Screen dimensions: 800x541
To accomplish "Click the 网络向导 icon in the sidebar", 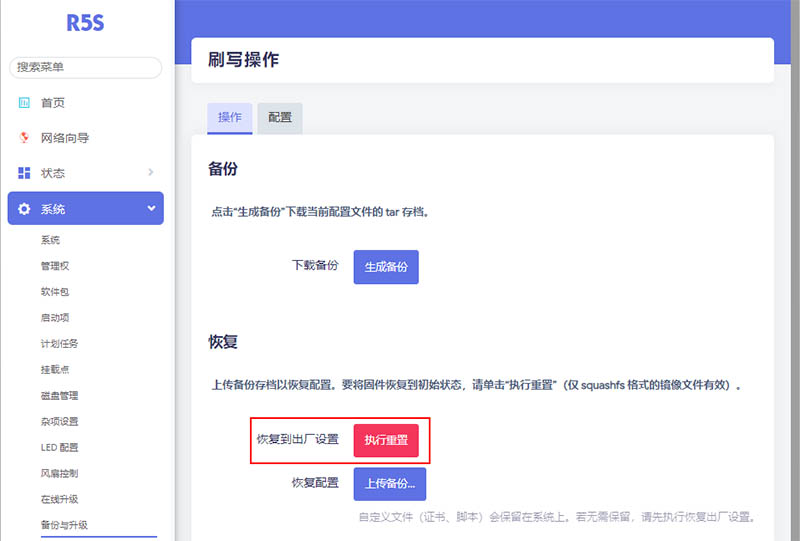I will pyautogui.click(x=24, y=138).
